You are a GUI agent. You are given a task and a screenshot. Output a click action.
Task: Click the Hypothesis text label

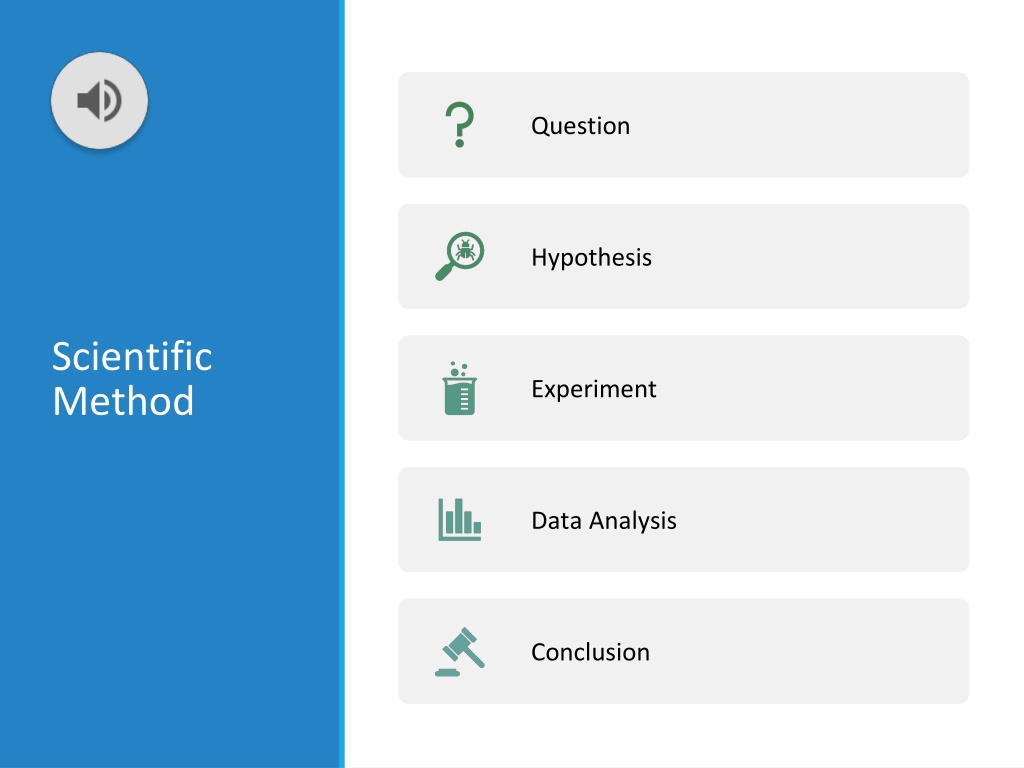pyautogui.click(x=591, y=257)
